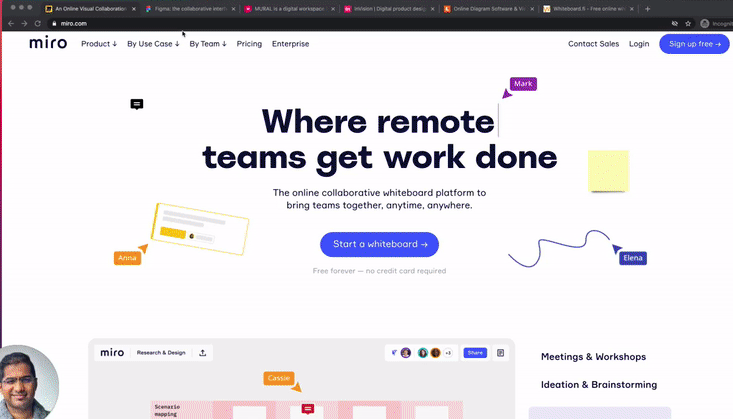The height and width of the screenshot is (419, 733).
Task: Click the yellow sticky note
Action: tap(608, 171)
